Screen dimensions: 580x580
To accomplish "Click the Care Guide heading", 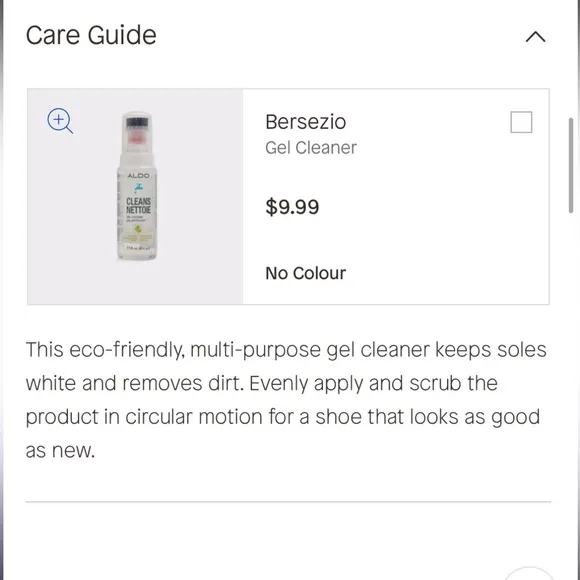I will tap(91, 35).
